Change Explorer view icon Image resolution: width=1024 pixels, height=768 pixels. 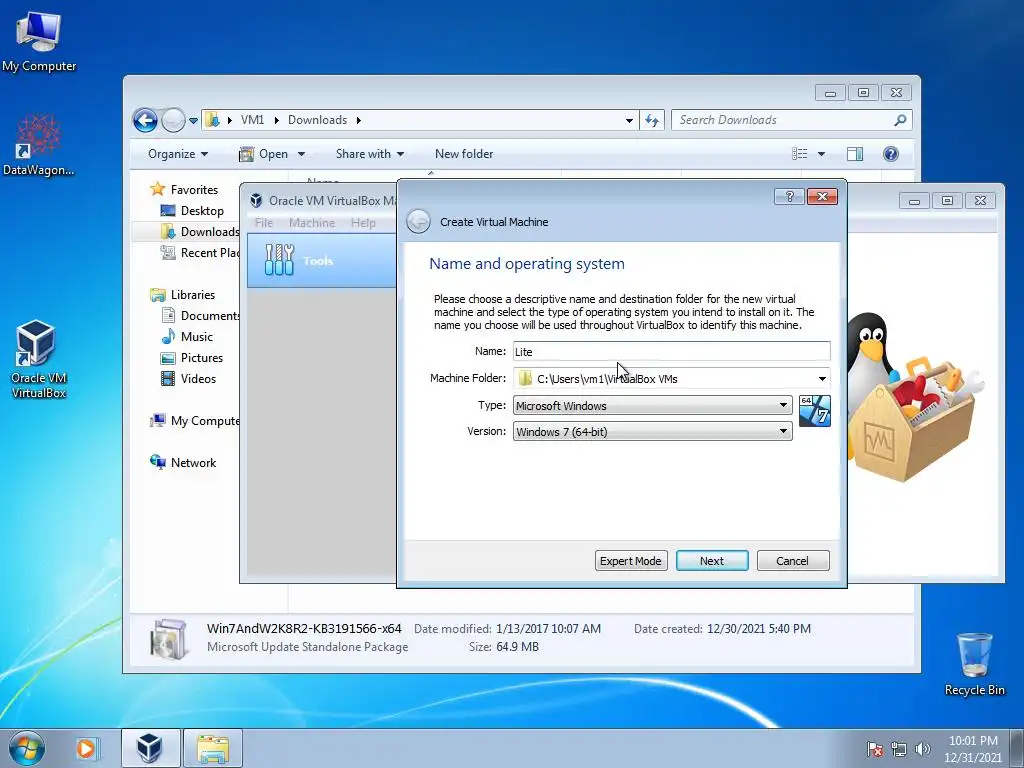point(800,154)
